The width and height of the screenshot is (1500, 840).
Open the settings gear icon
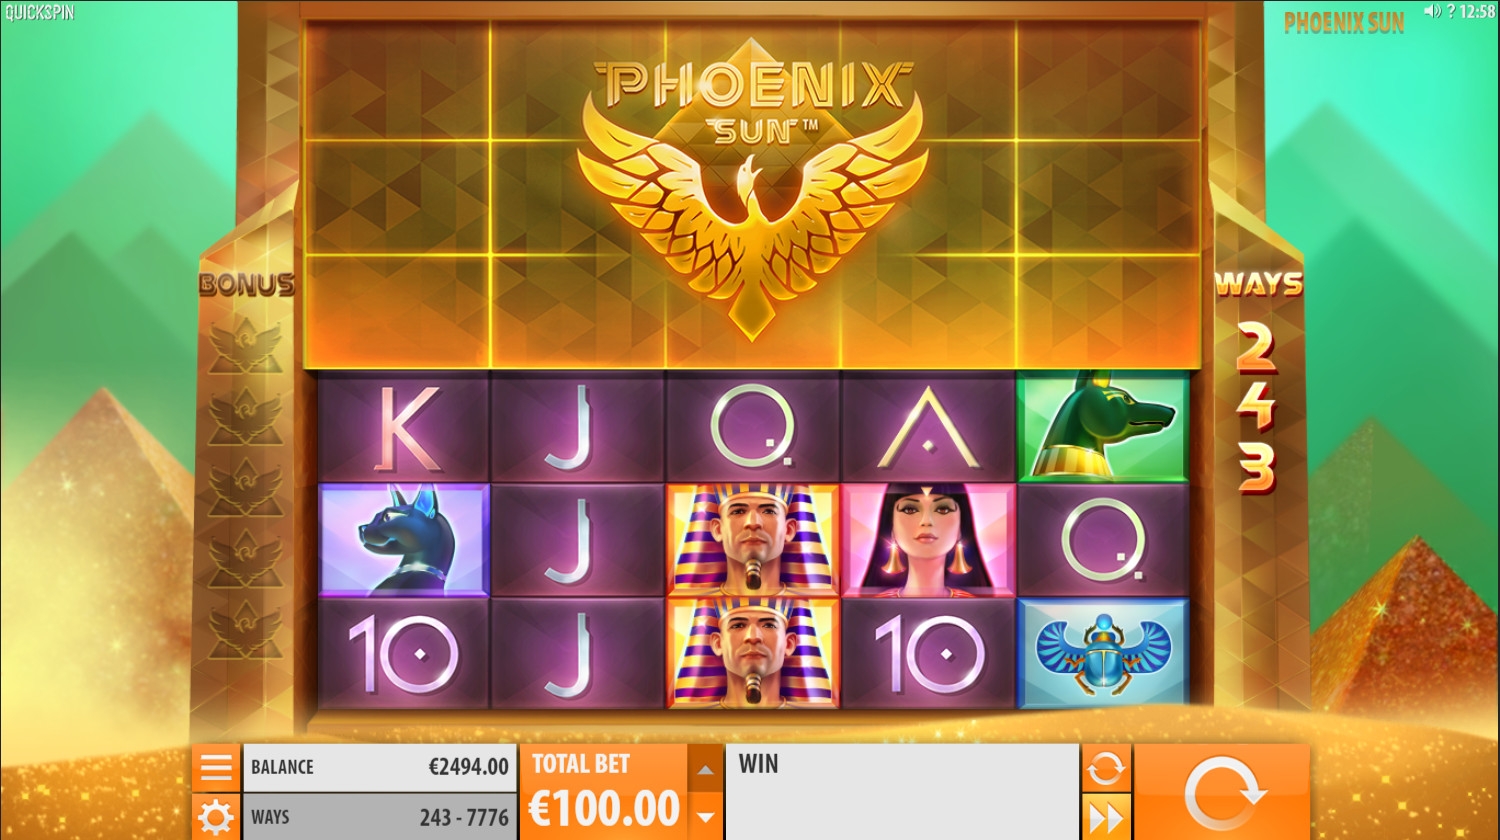pos(216,817)
